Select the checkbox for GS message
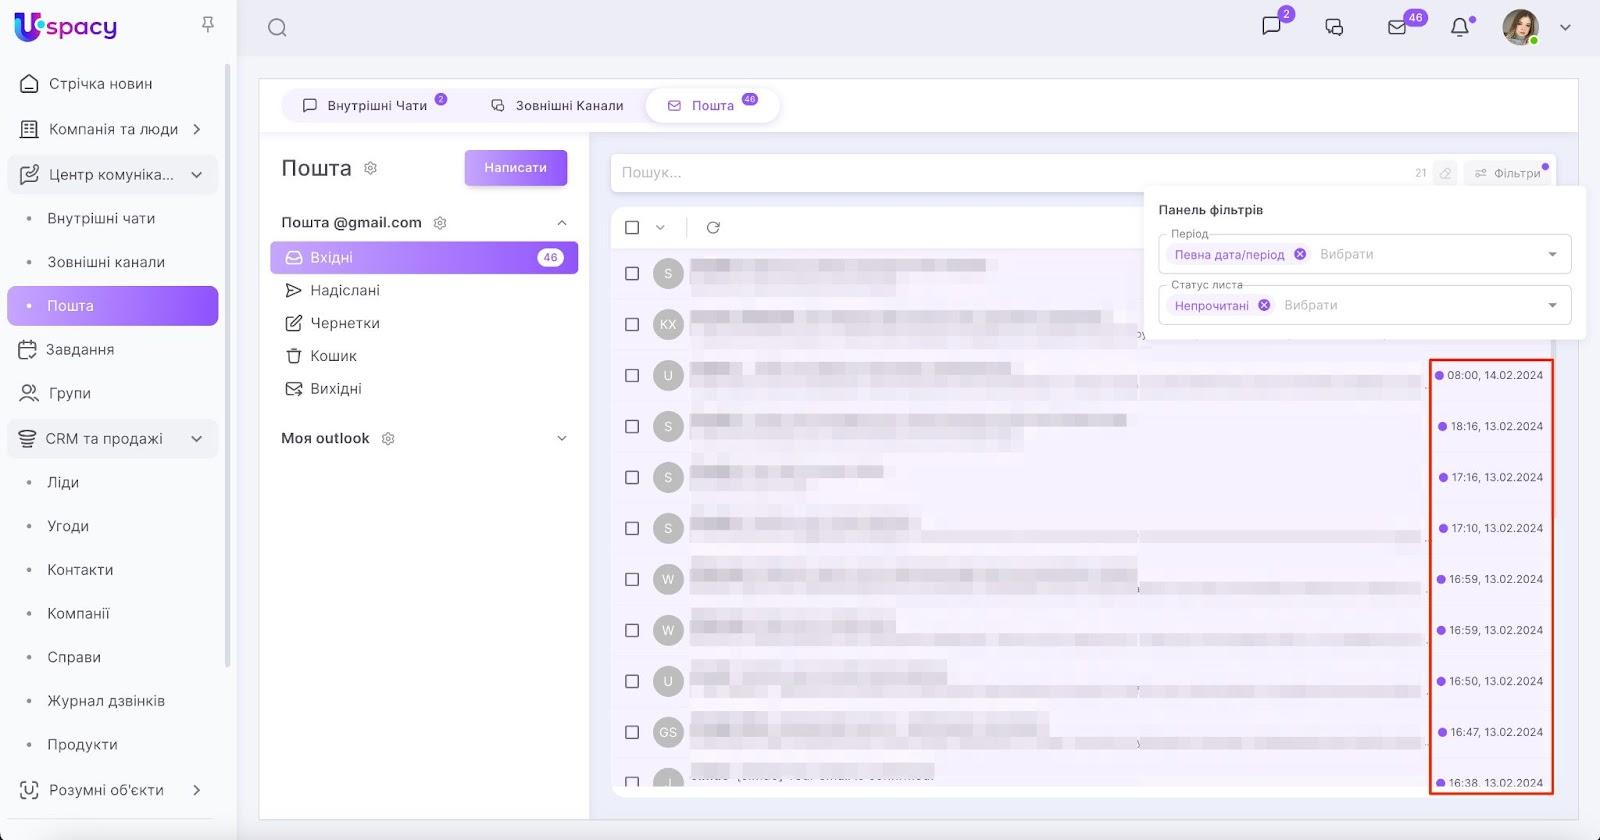Image resolution: width=1600 pixels, height=840 pixels. tap(632, 733)
